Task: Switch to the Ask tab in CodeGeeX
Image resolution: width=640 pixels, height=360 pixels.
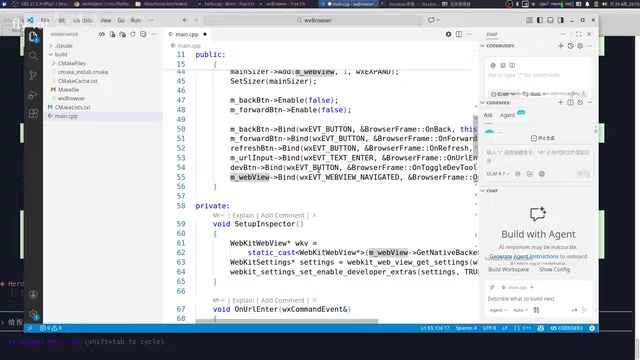Action: pos(488,115)
